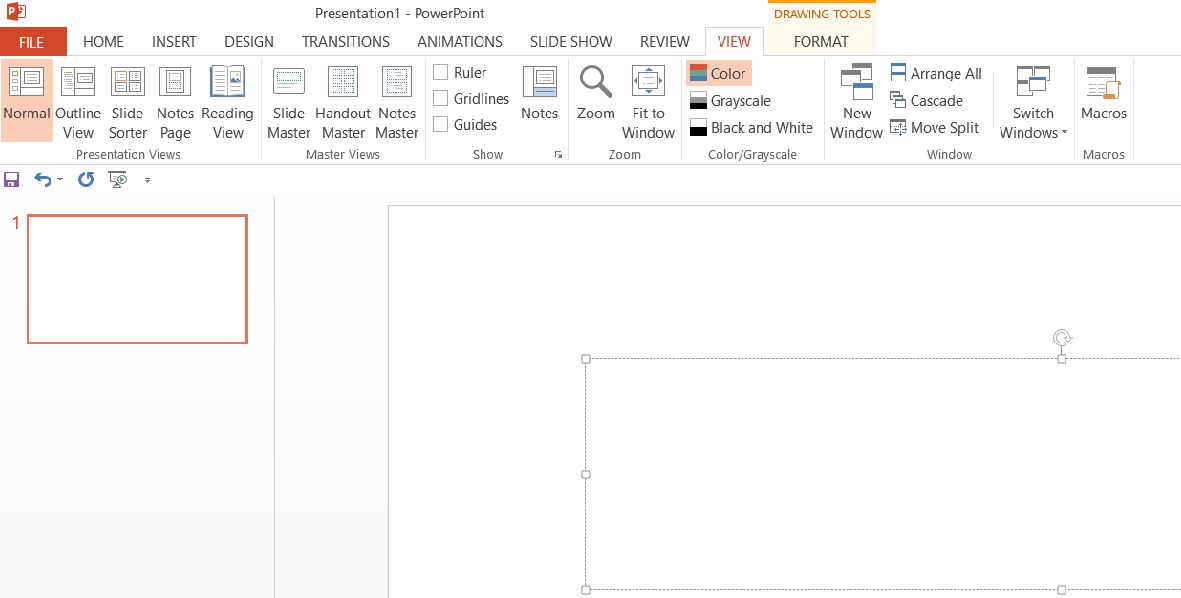This screenshot has width=1181, height=598.
Task: Select slide 1 thumbnail
Action: tap(137, 279)
